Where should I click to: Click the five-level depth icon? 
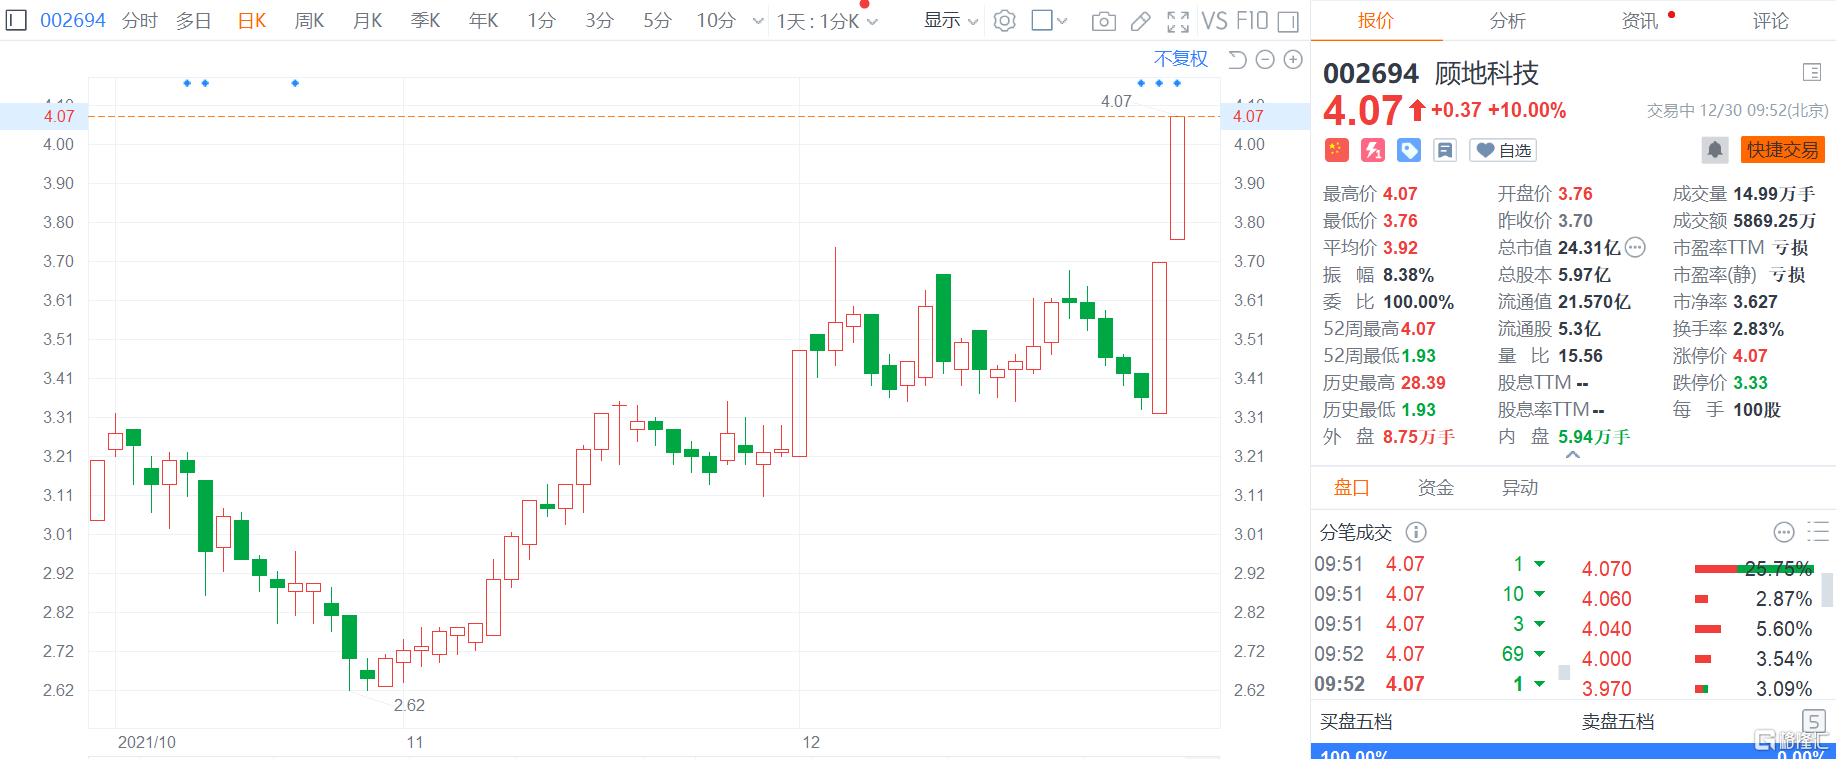[x=1813, y=721]
